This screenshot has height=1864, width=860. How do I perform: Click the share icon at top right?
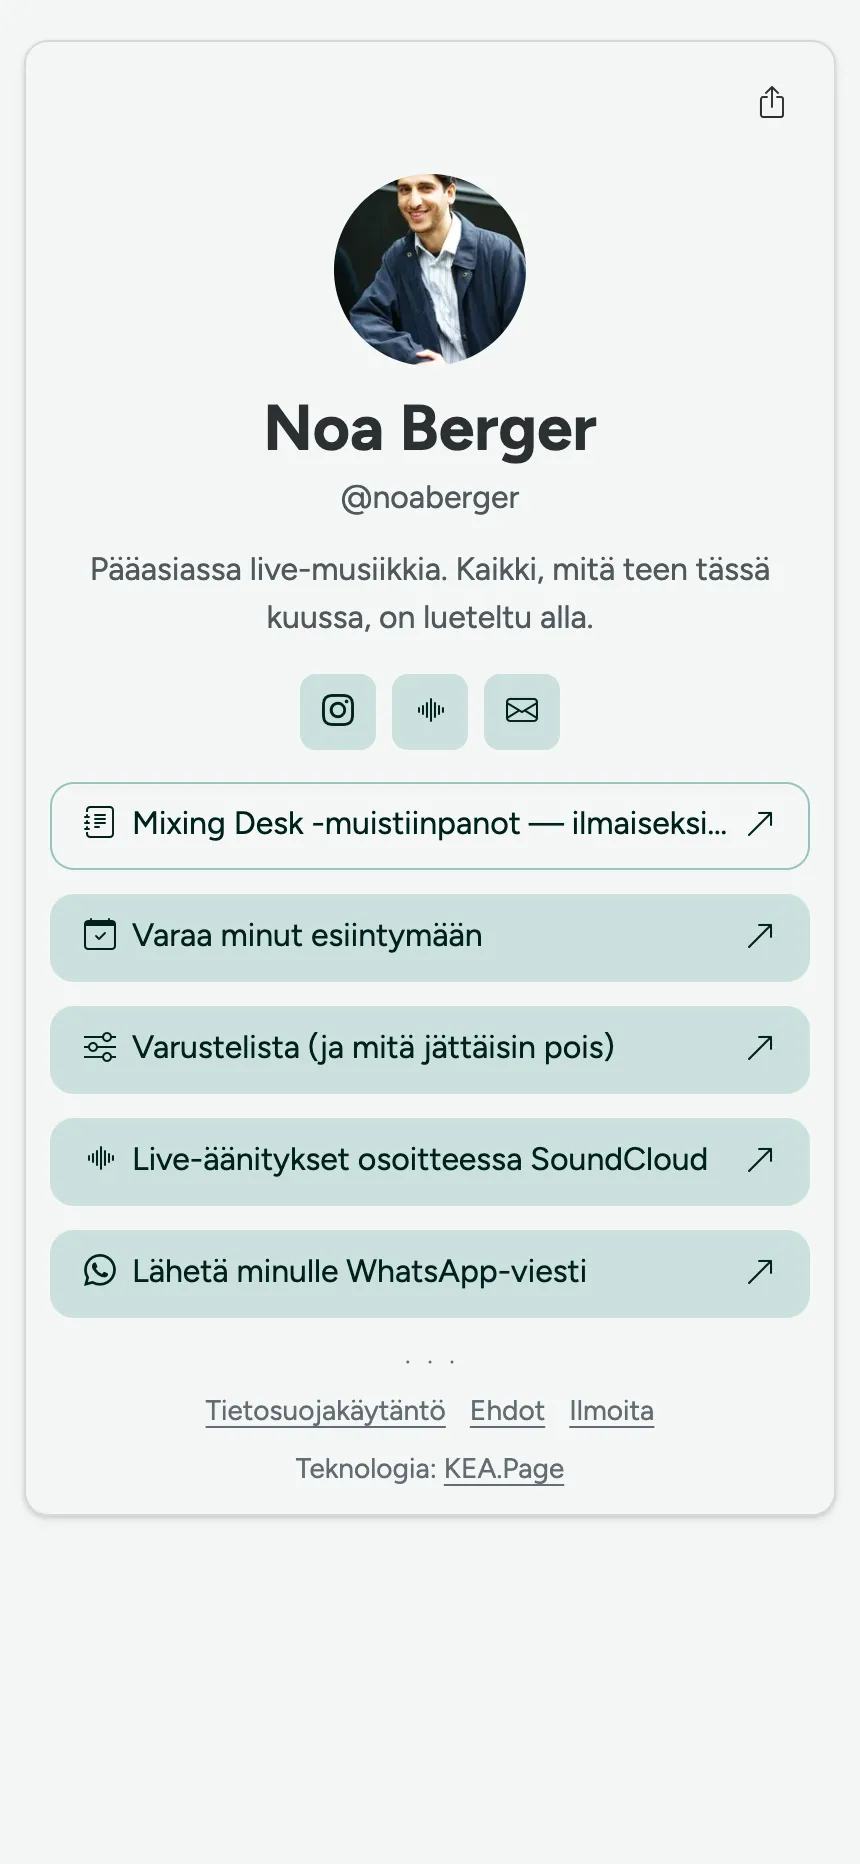pos(772,102)
